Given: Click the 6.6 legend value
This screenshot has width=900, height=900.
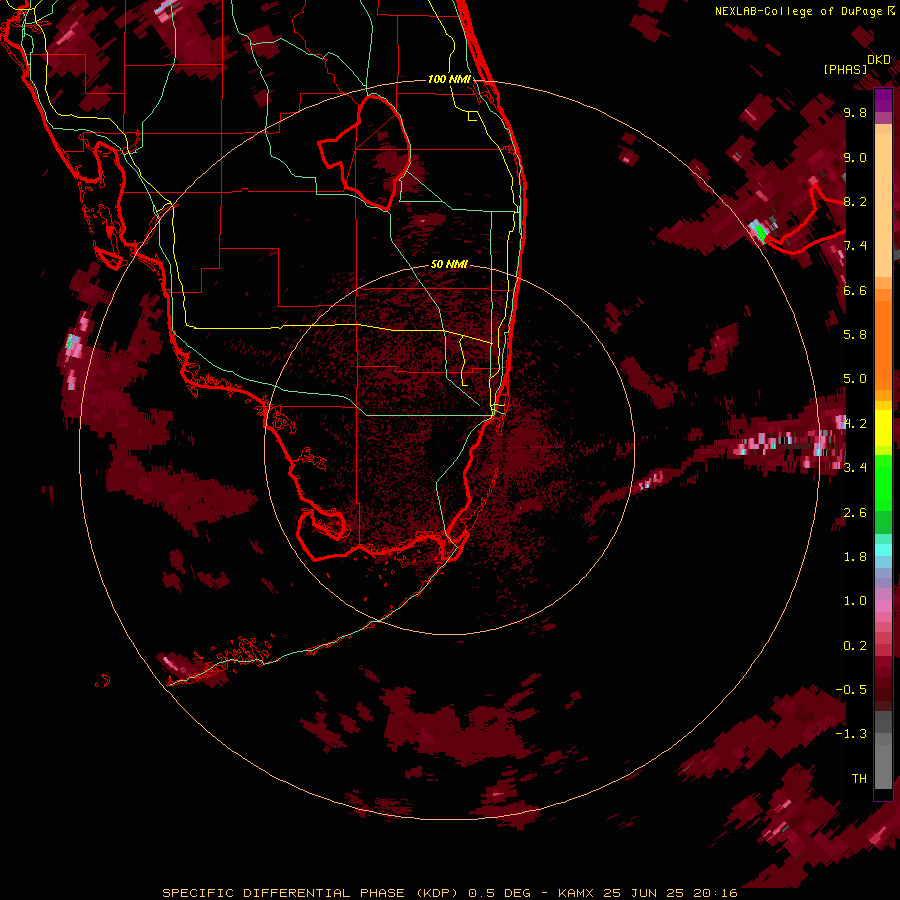Looking at the screenshot, I should (855, 290).
